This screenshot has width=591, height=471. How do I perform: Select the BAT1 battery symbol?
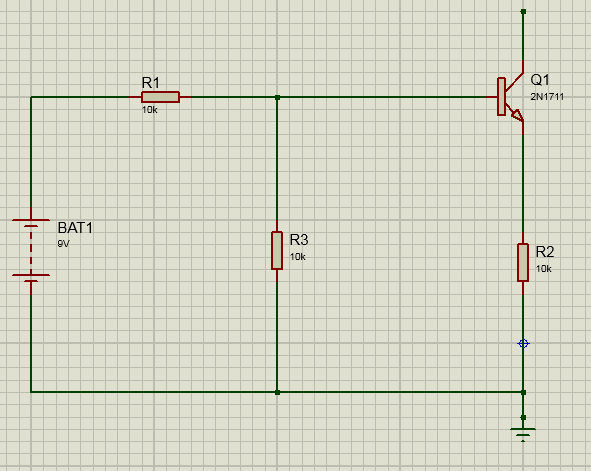click(x=31, y=251)
